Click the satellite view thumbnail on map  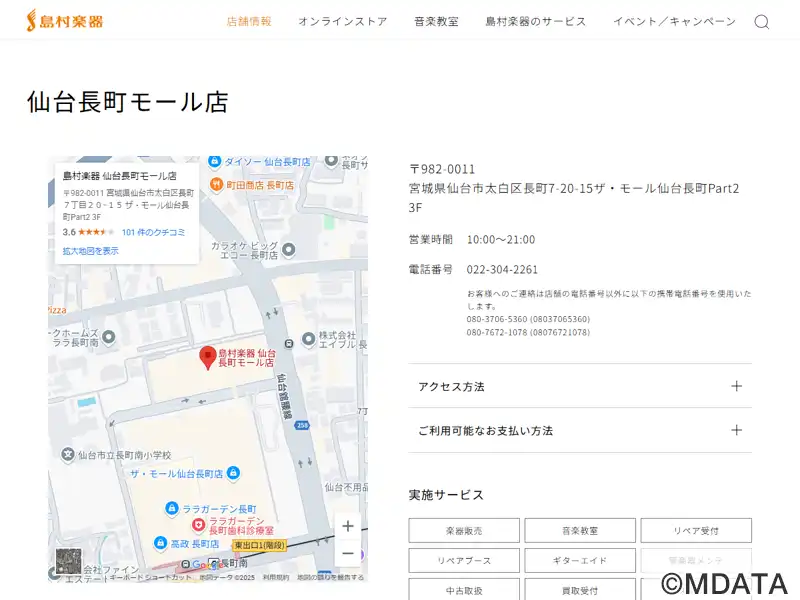68,561
